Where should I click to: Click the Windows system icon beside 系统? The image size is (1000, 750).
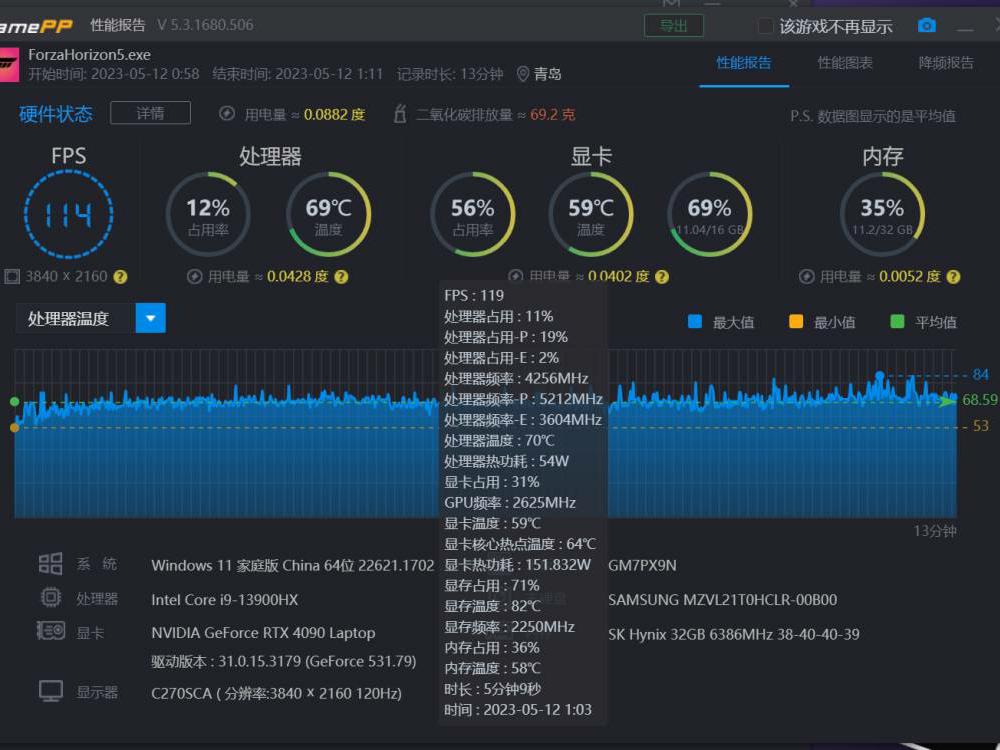(50, 564)
